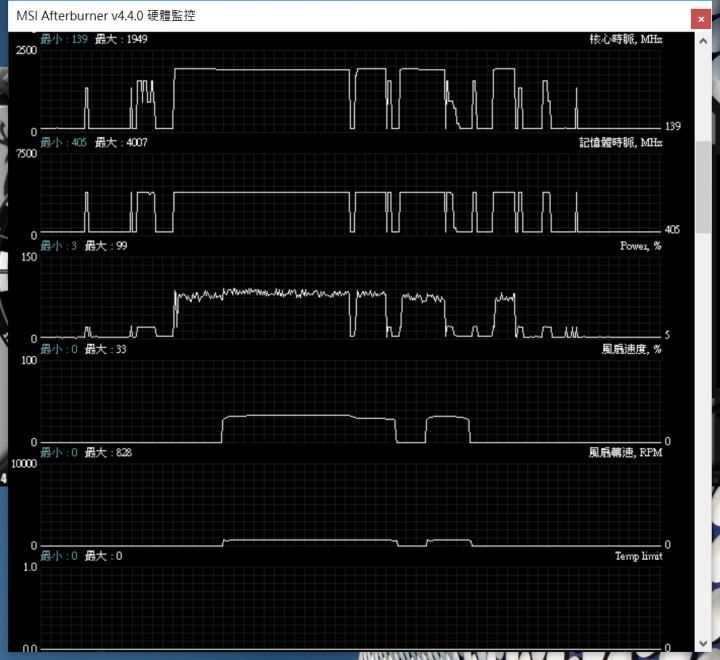720x660 pixels.
Task: Click the 7500 axis label of memory clock graph
Action: coord(26,153)
